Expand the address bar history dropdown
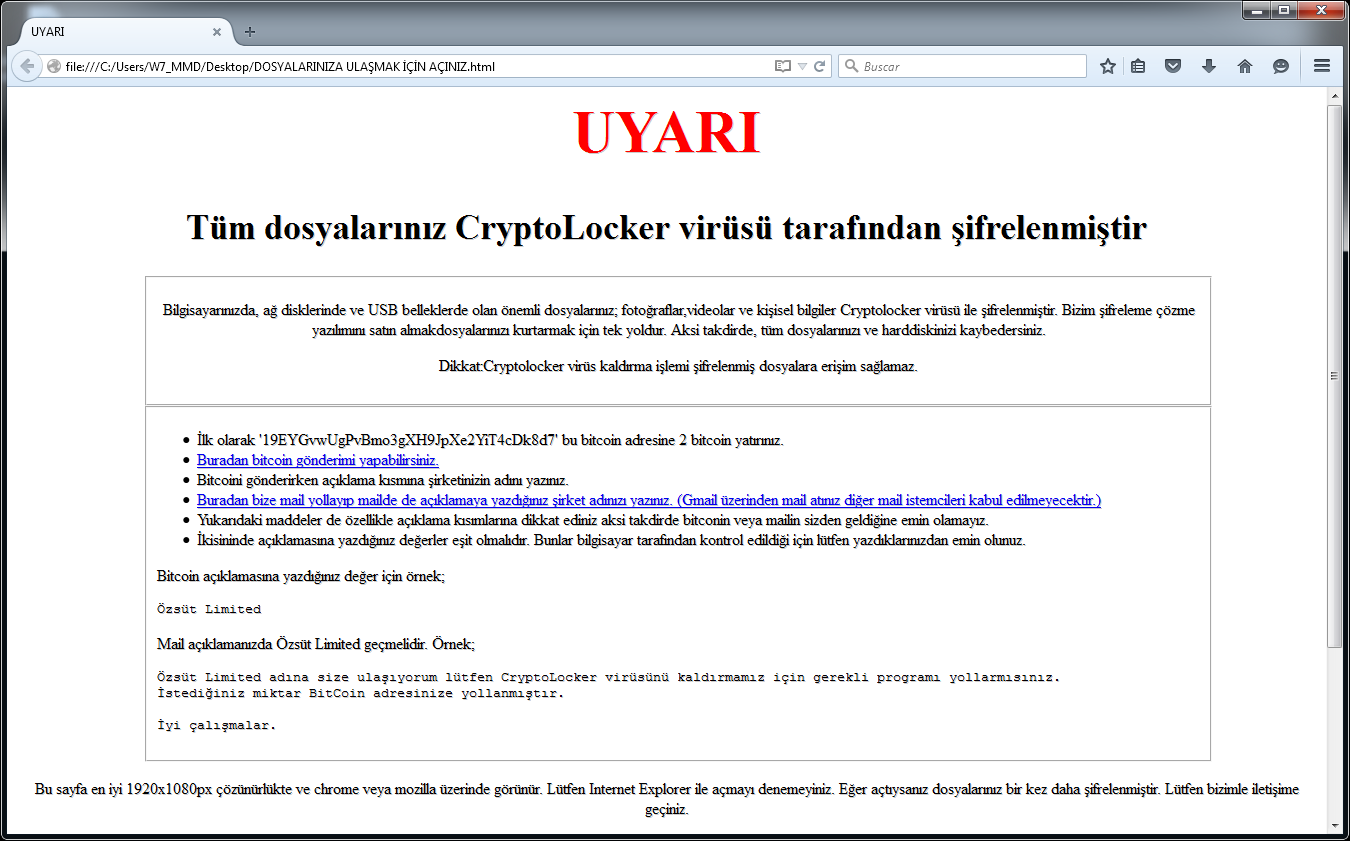This screenshot has height=841, width=1350. click(x=802, y=67)
